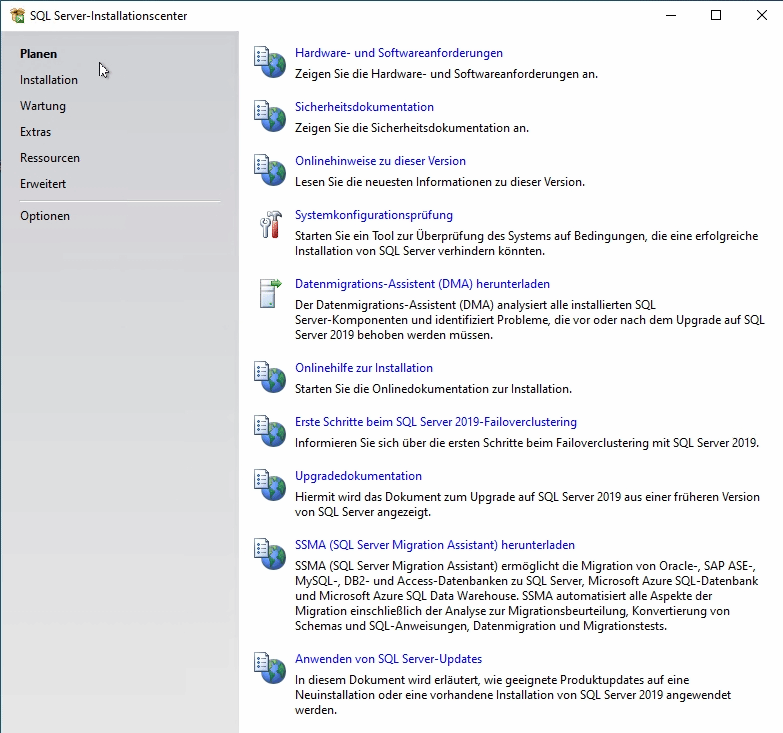Click the document icon next to Sicherheitsdokumentation
The width and height of the screenshot is (783, 733).
[270, 116]
